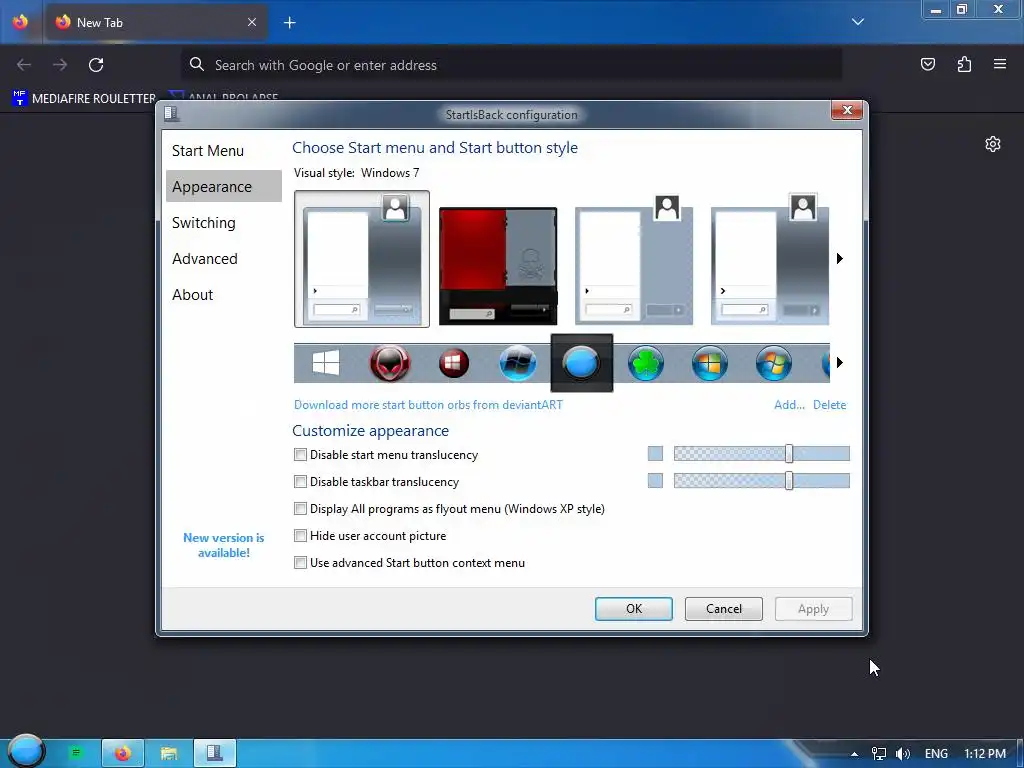Pick the colorful Windows 8 style orb
The height and width of the screenshot is (768, 1024).
709,362
